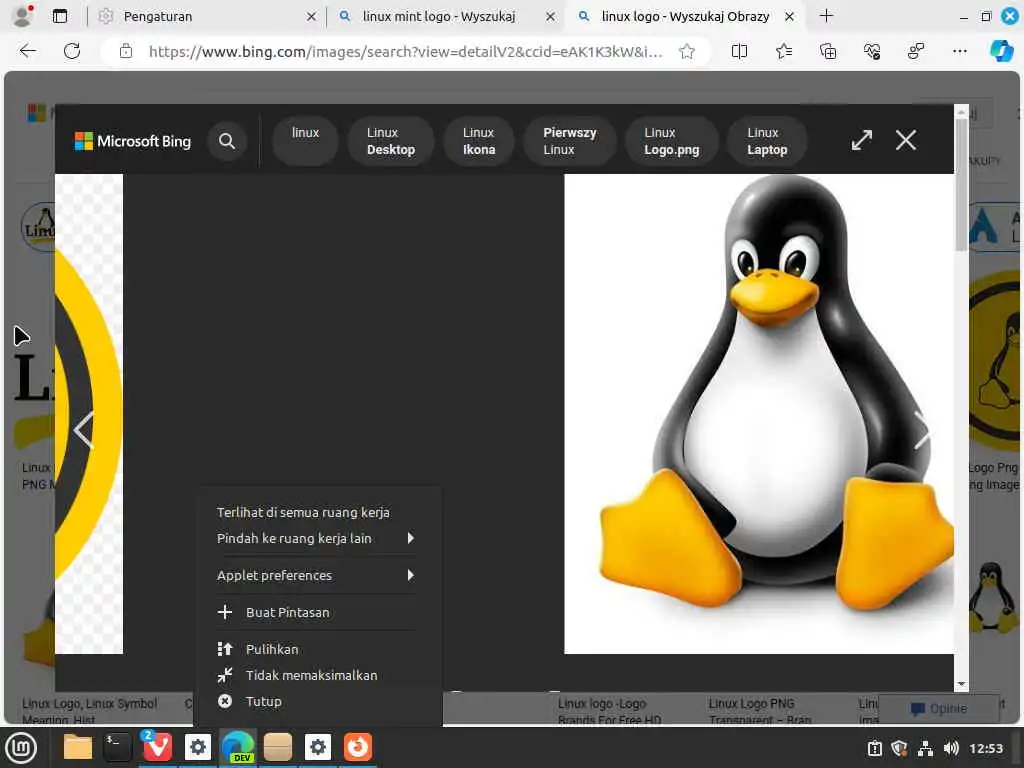This screenshot has height=768, width=1024.
Task: Open Collections icon in toolbar
Action: pyautogui.click(x=828, y=51)
